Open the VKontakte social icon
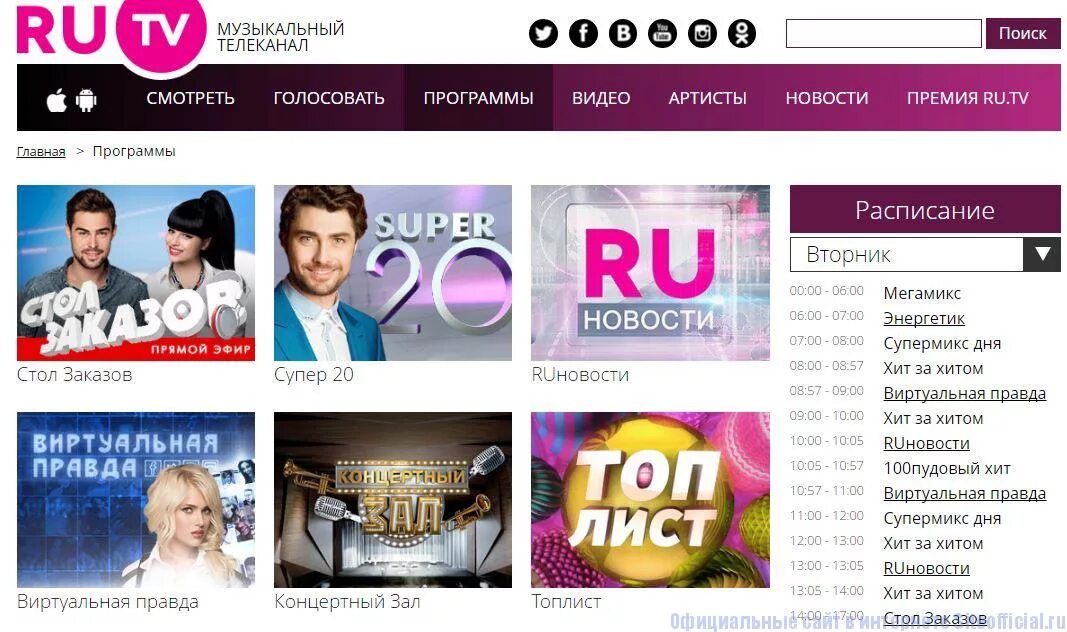Image resolution: width=1067 pixels, height=632 pixels. click(x=623, y=33)
